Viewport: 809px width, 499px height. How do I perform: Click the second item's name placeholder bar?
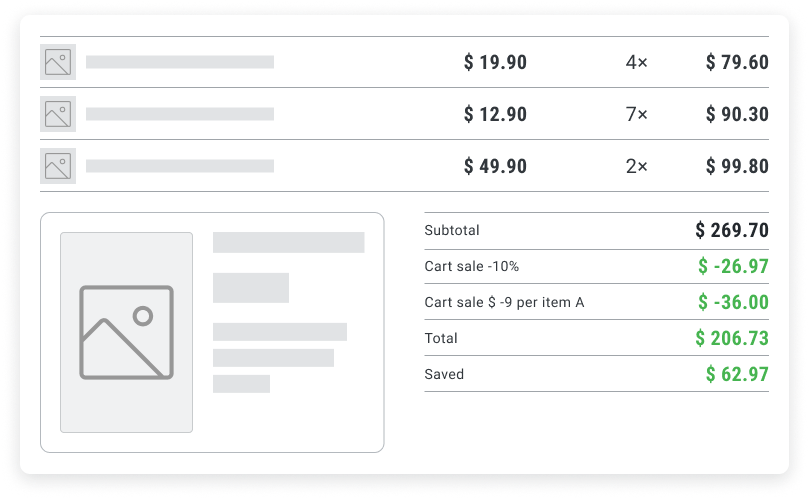180,114
